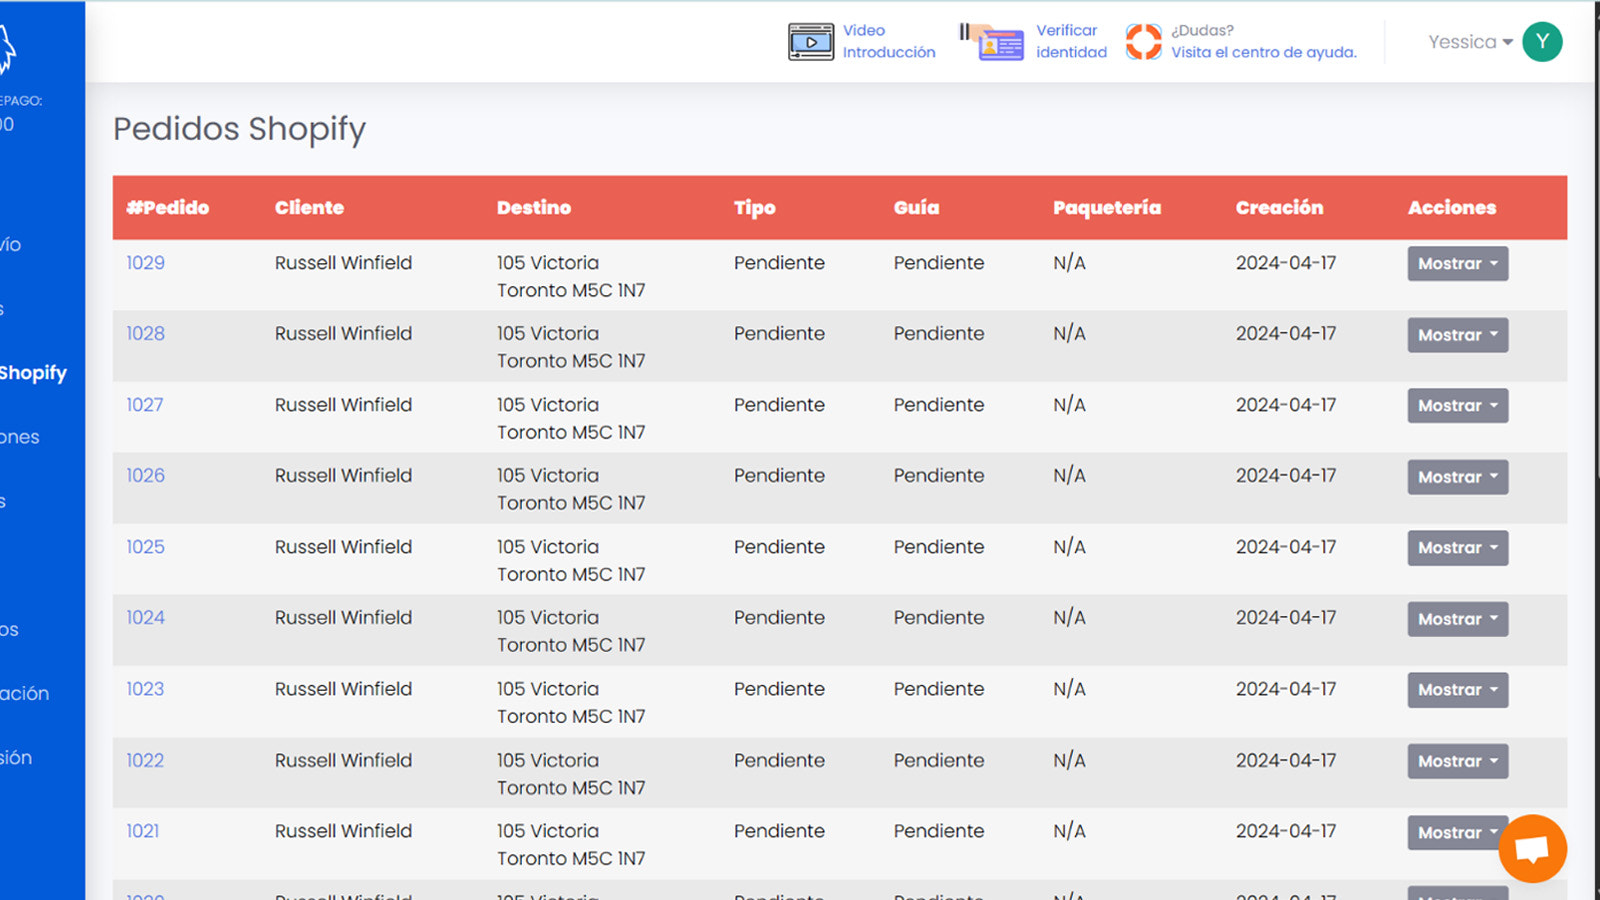
Task: Click Tipo Pendiente in order 1027 row
Action: (x=779, y=405)
